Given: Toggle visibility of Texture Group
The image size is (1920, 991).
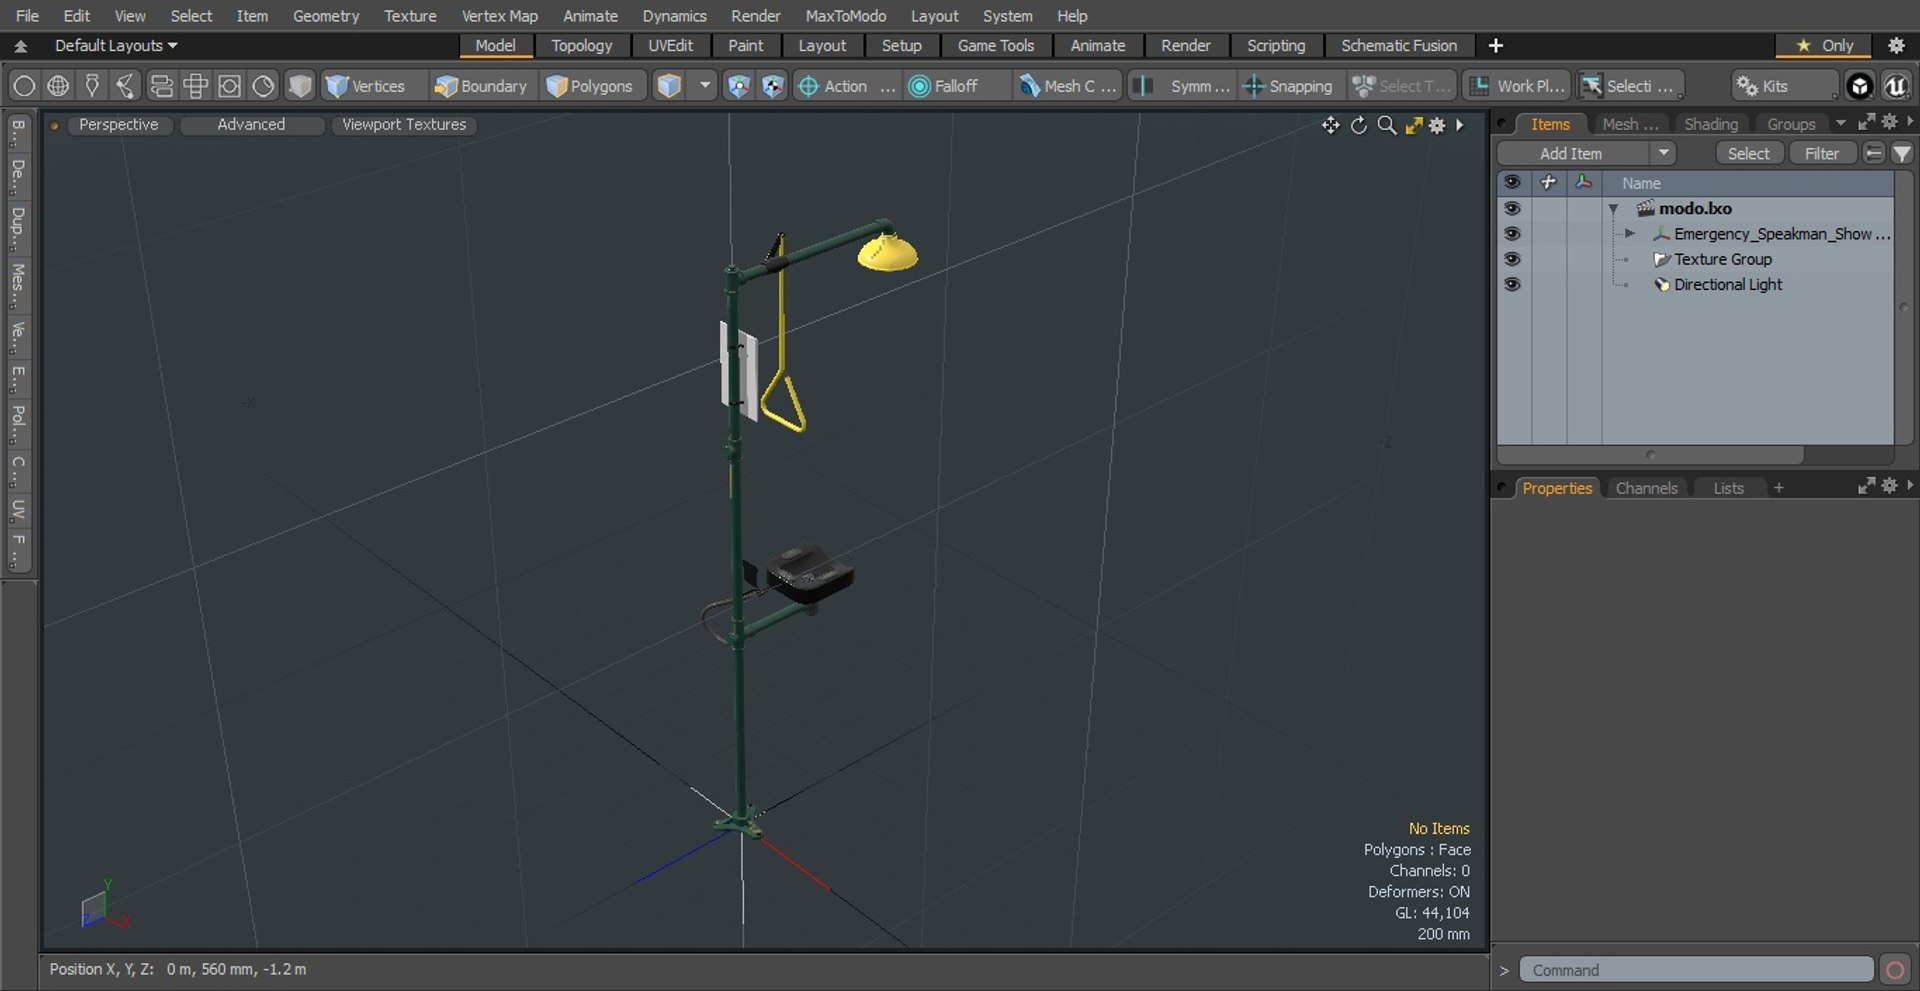Looking at the screenshot, I should (x=1512, y=259).
